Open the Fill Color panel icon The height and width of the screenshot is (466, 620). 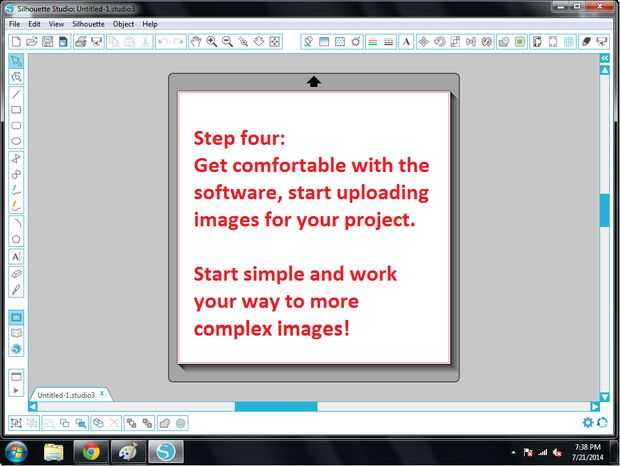308,42
